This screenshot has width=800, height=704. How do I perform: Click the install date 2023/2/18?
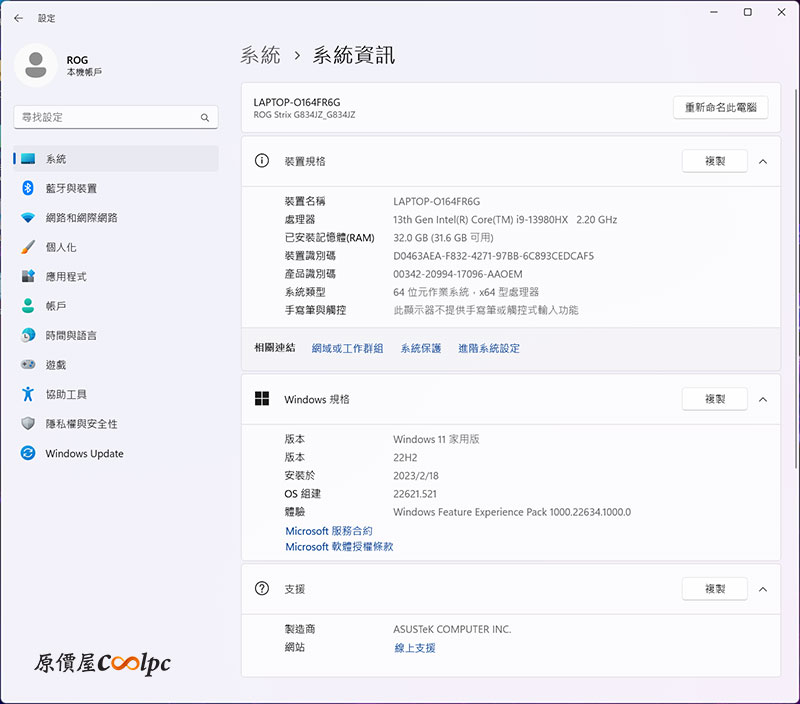point(416,476)
